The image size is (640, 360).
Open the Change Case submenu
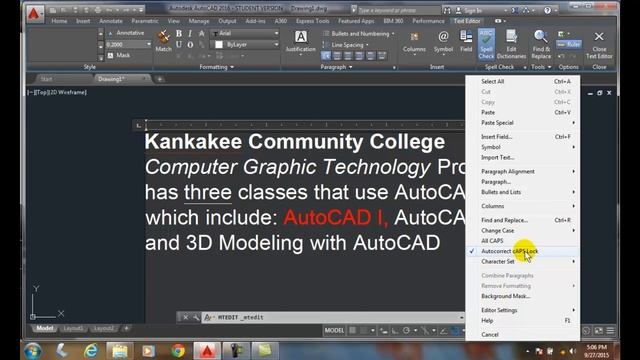click(522, 231)
